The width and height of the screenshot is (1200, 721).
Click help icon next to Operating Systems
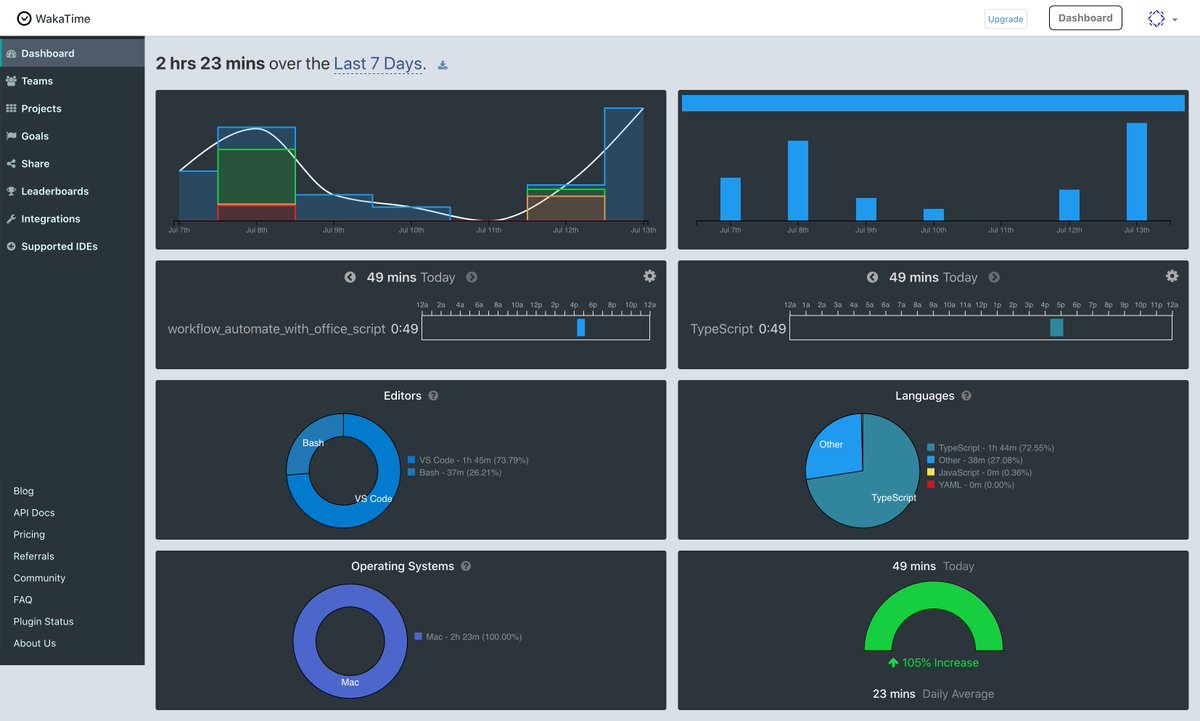(x=466, y=566)
